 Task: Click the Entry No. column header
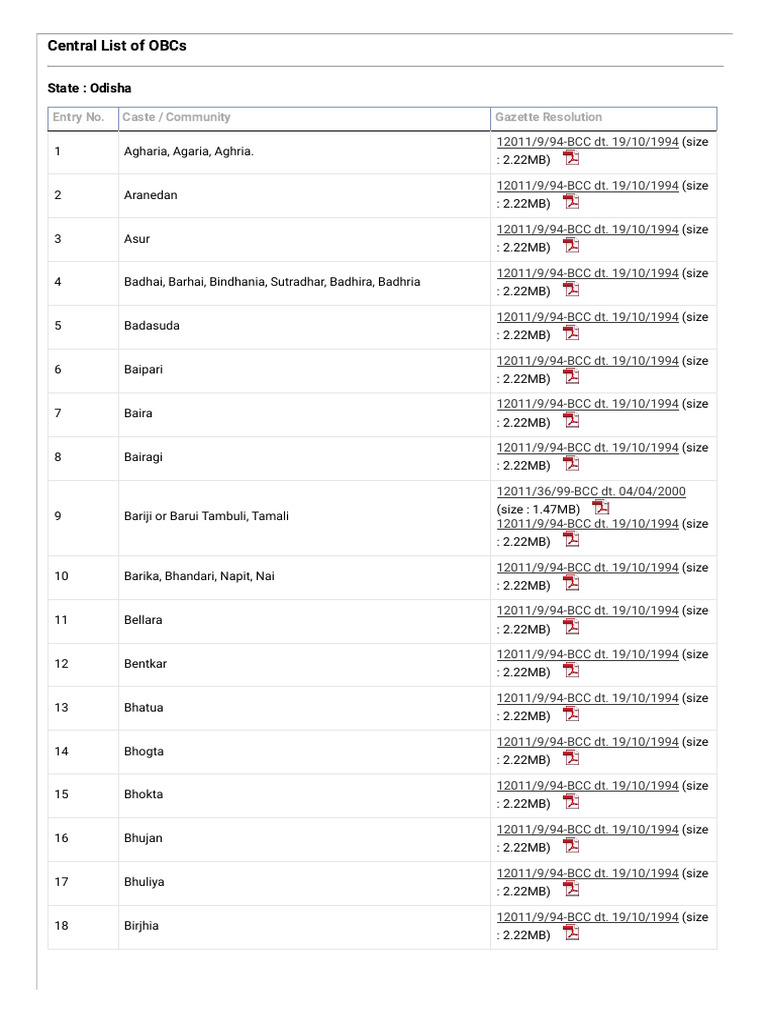pyautogui.click(x=79, y=117)
